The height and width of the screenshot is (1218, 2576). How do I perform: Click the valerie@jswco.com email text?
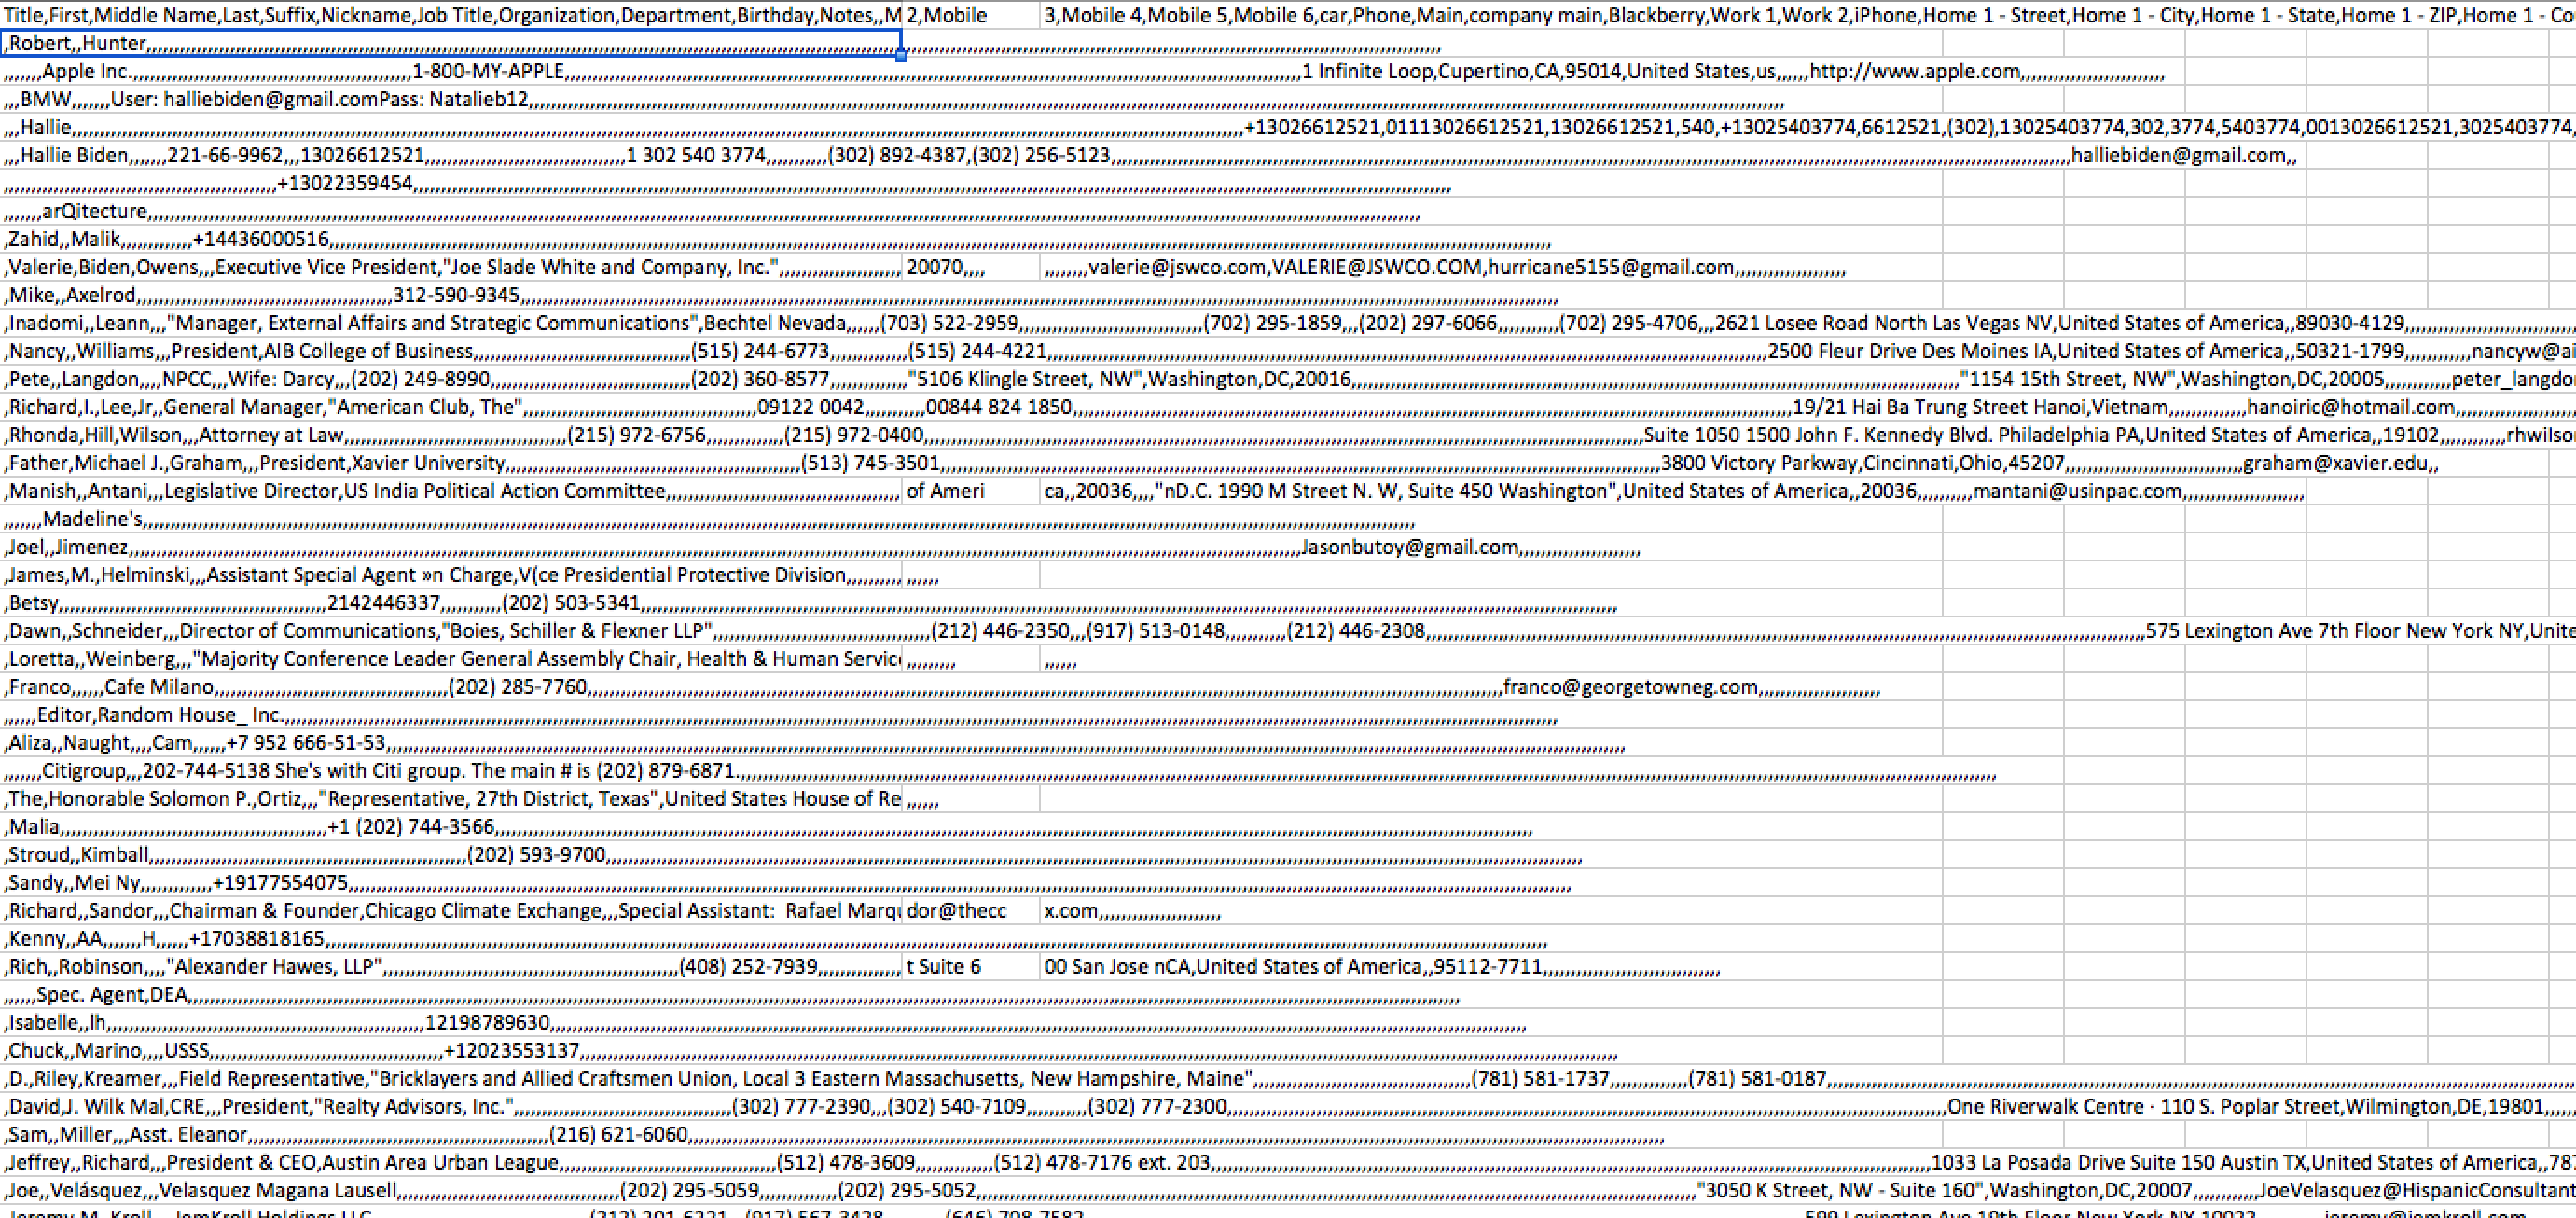(1179, 267)
